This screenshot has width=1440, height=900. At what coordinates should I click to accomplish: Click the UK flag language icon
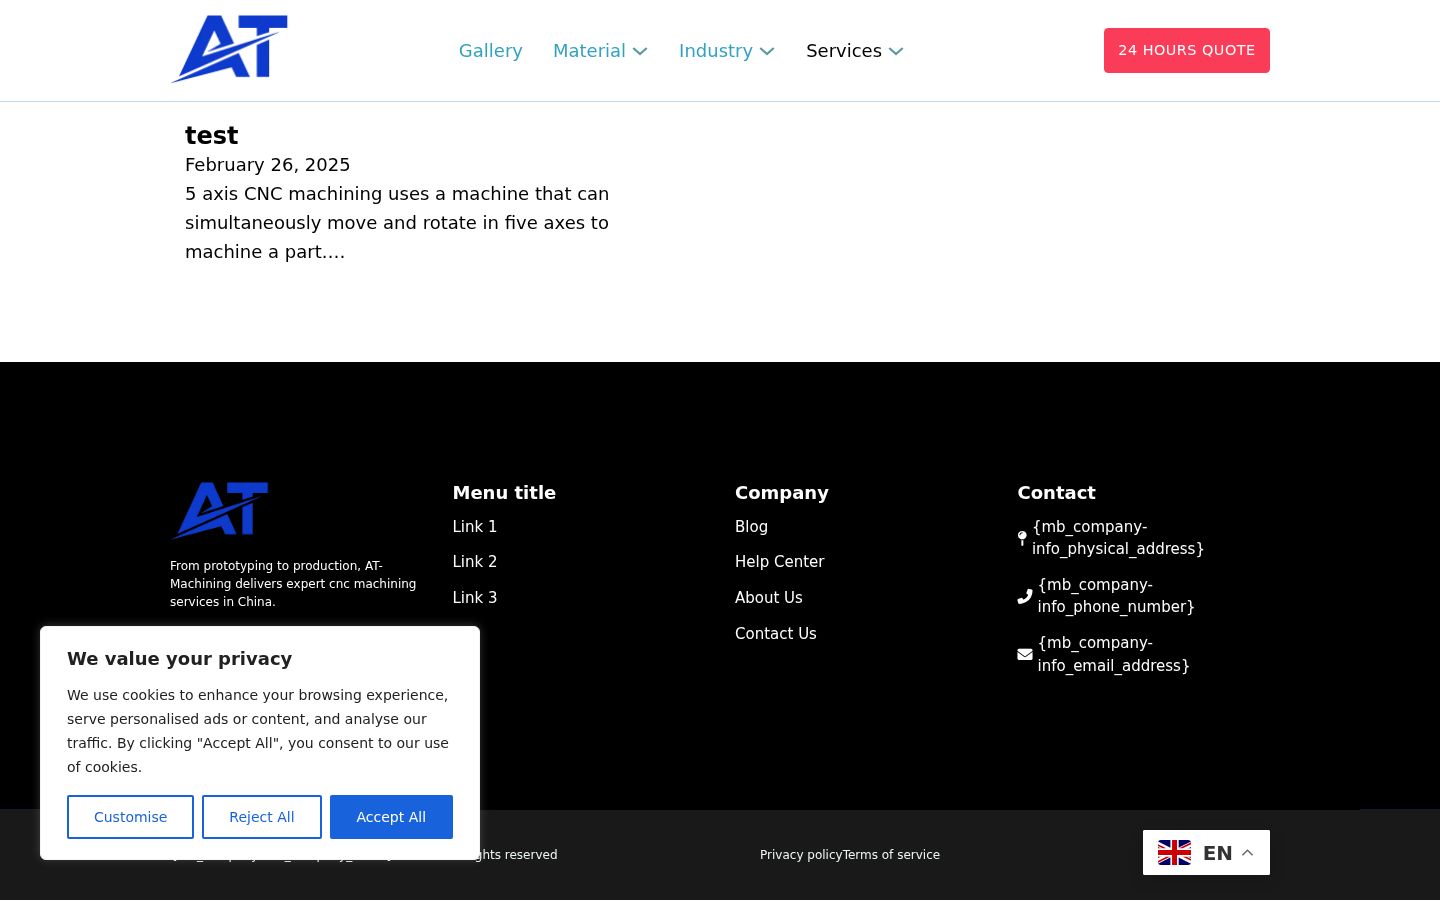coord(1174,853)
